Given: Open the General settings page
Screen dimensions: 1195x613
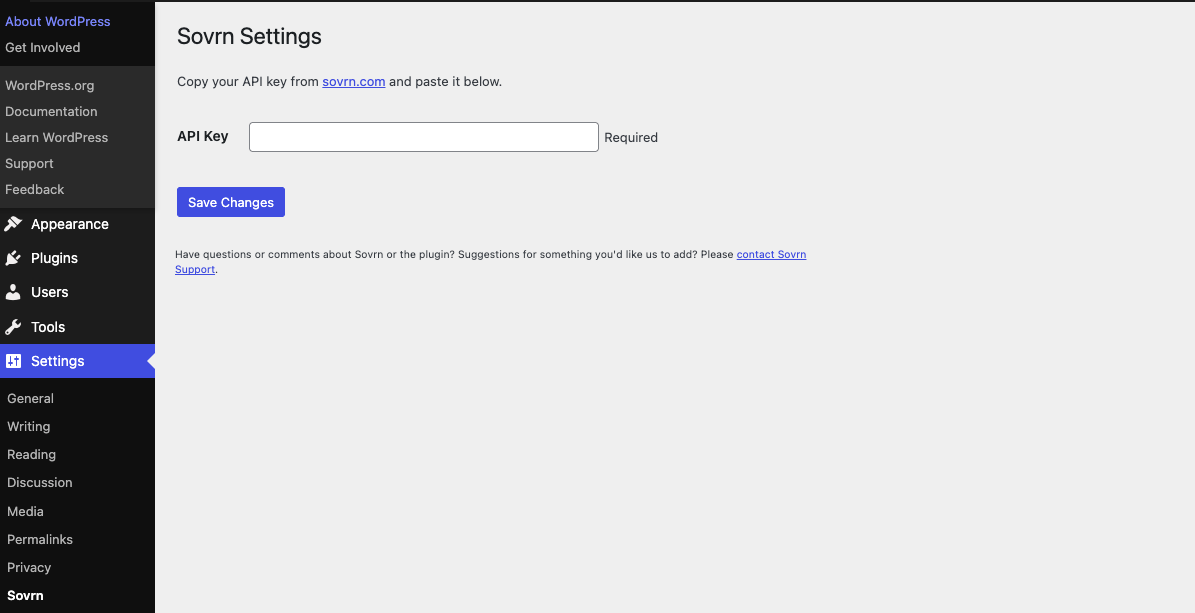Looking at the screenshot, I should tap(30, 398).
